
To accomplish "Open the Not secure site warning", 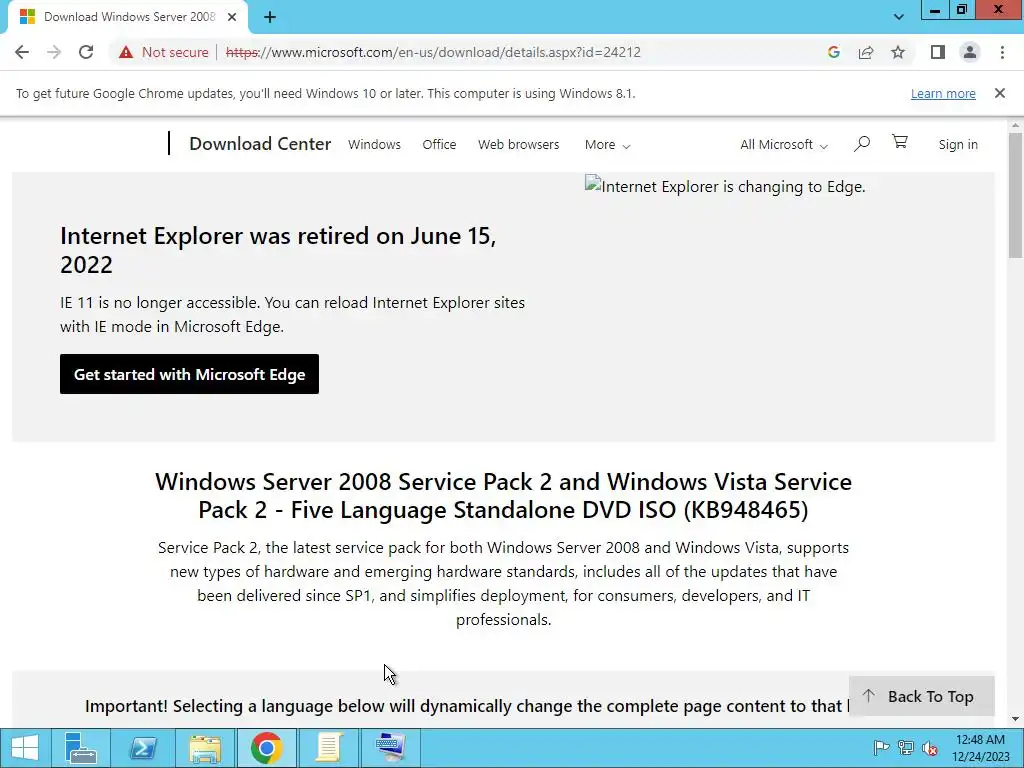I will 164,52.
